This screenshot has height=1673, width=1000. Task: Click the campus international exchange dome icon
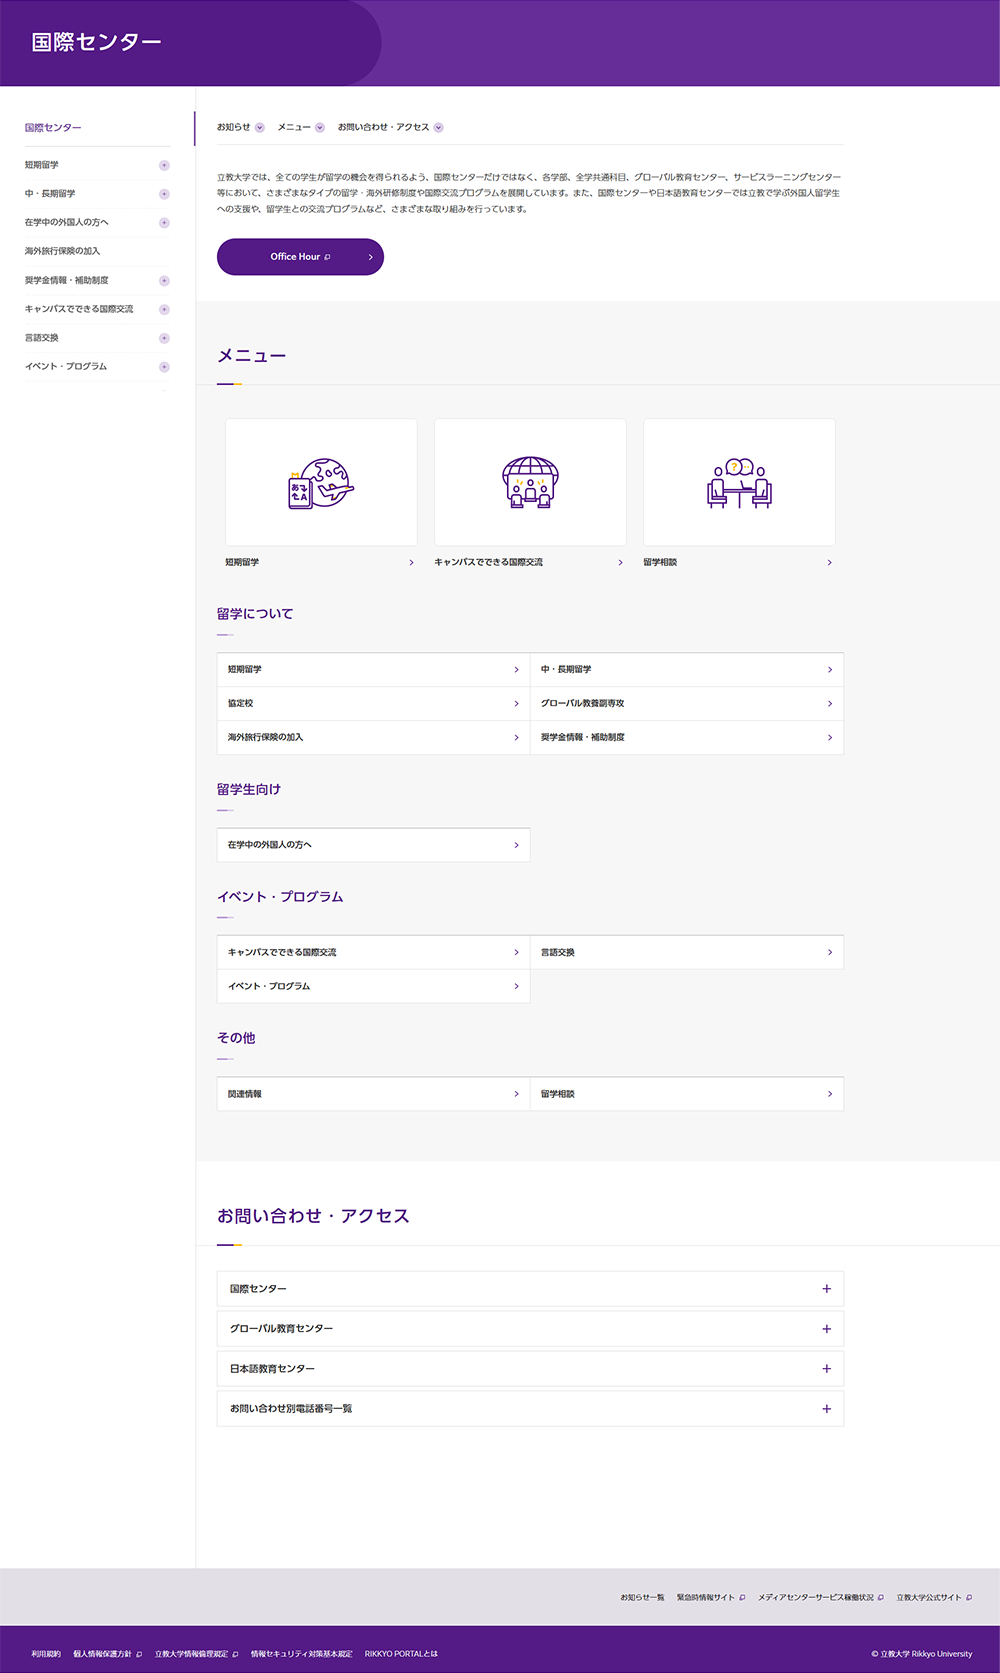pos(530,483)
